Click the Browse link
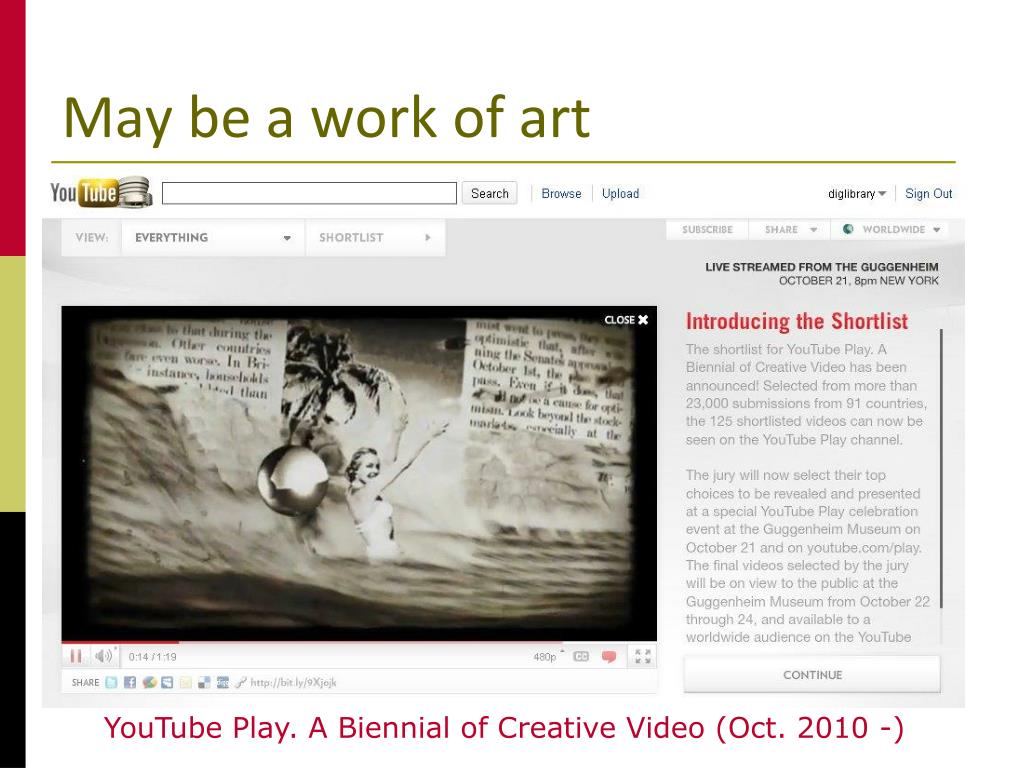Viewport: 1024px width, 768px height. 561,194
